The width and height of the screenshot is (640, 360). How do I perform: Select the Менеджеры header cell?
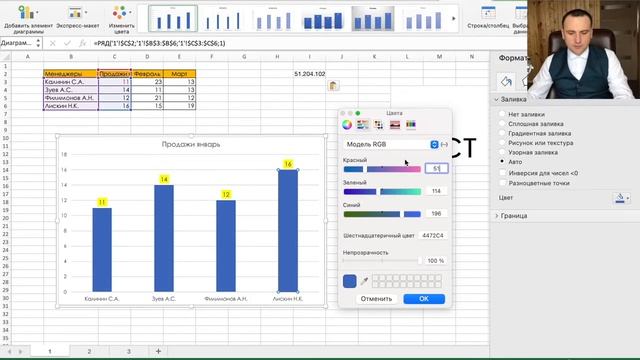tap(71, 74)
